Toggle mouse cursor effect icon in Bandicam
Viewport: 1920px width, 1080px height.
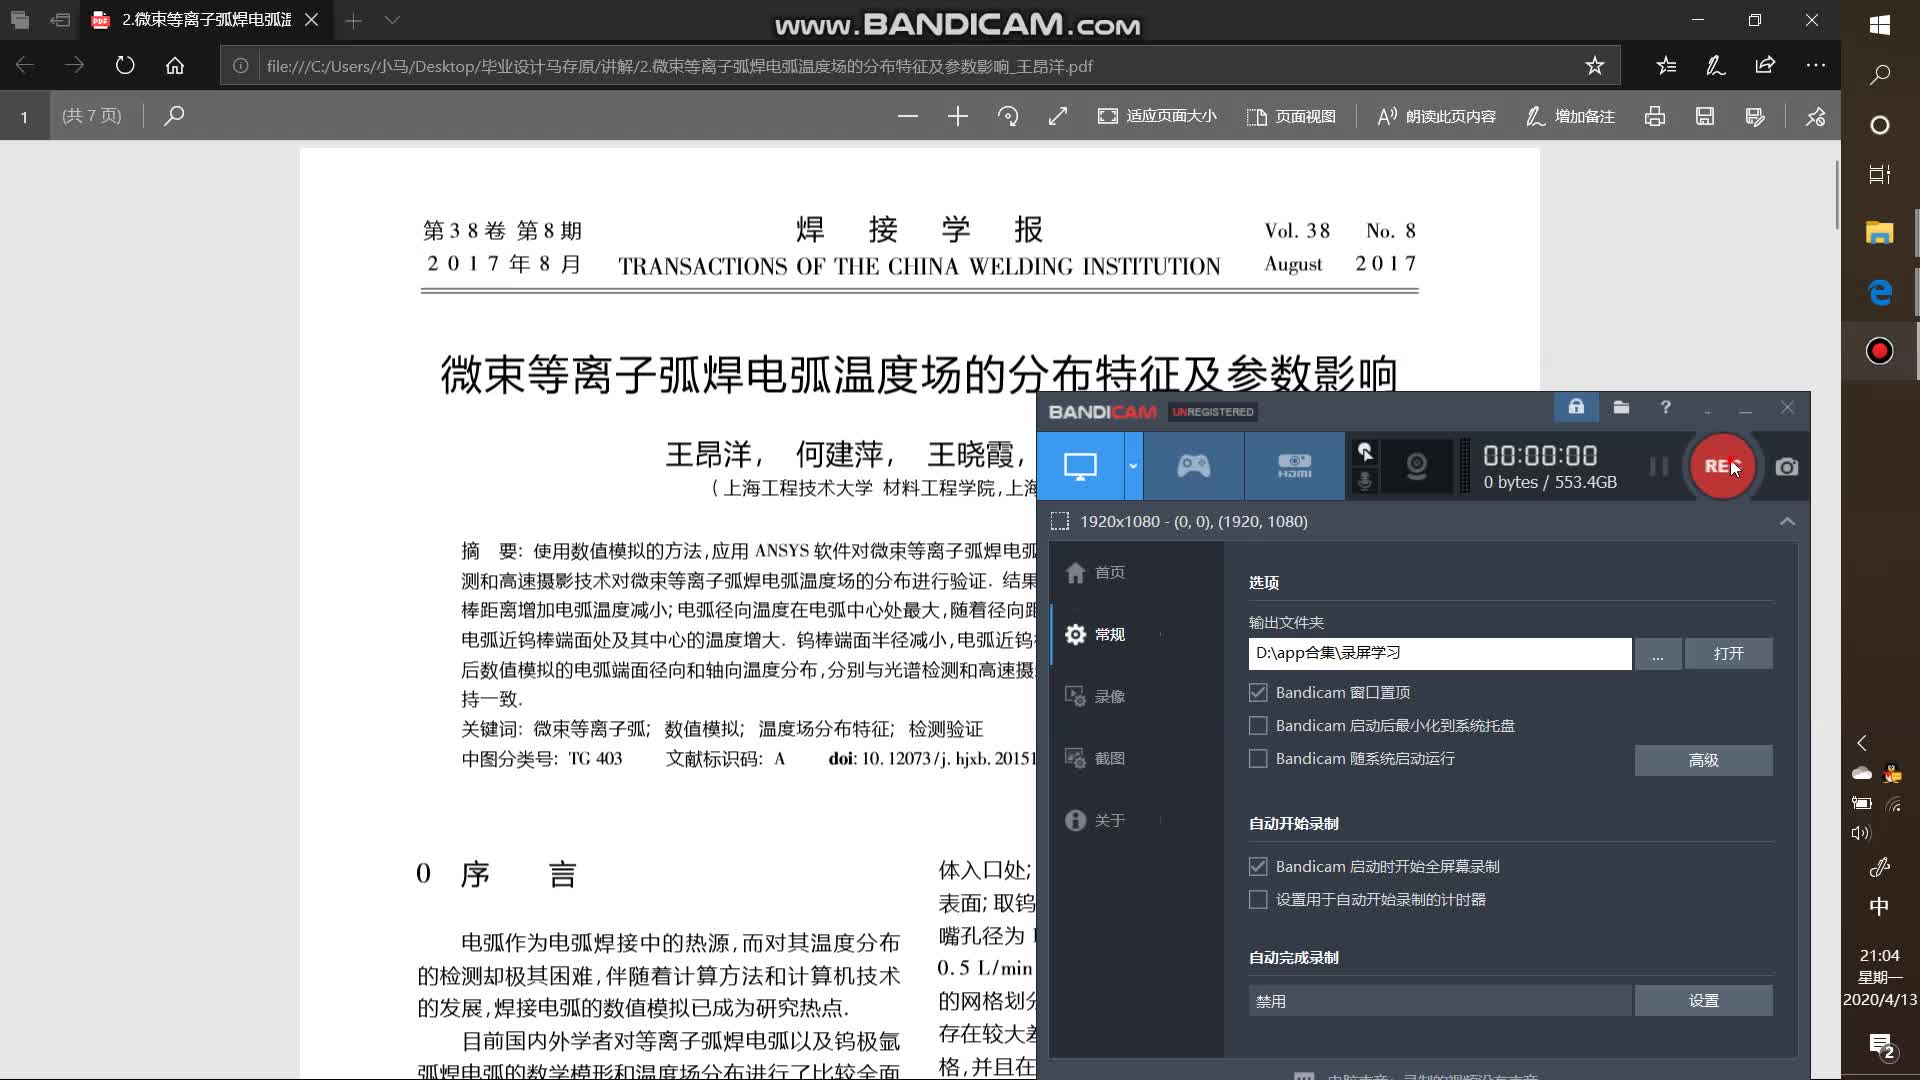(1365, 452)
